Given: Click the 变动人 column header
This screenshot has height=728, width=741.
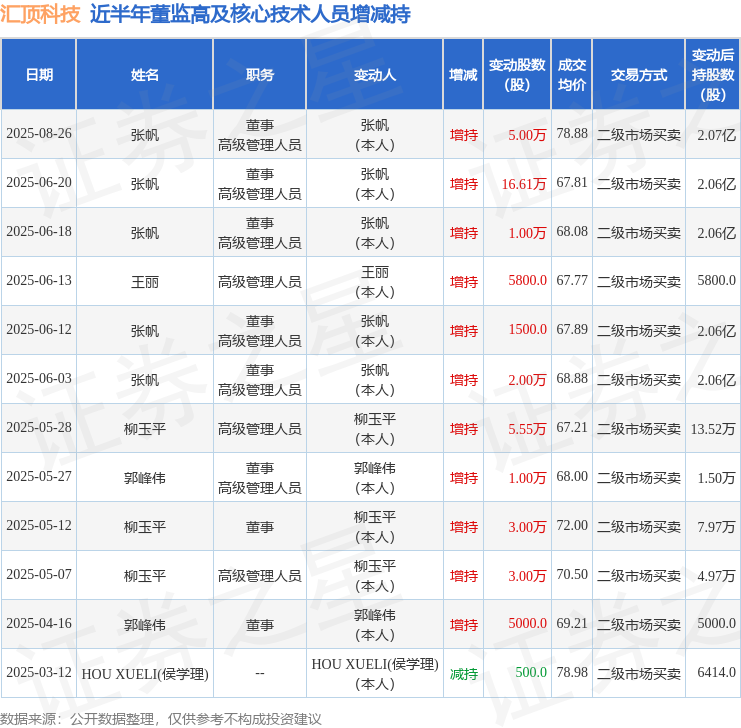Looking at the screenshot, I should click(x=375, y=75).
